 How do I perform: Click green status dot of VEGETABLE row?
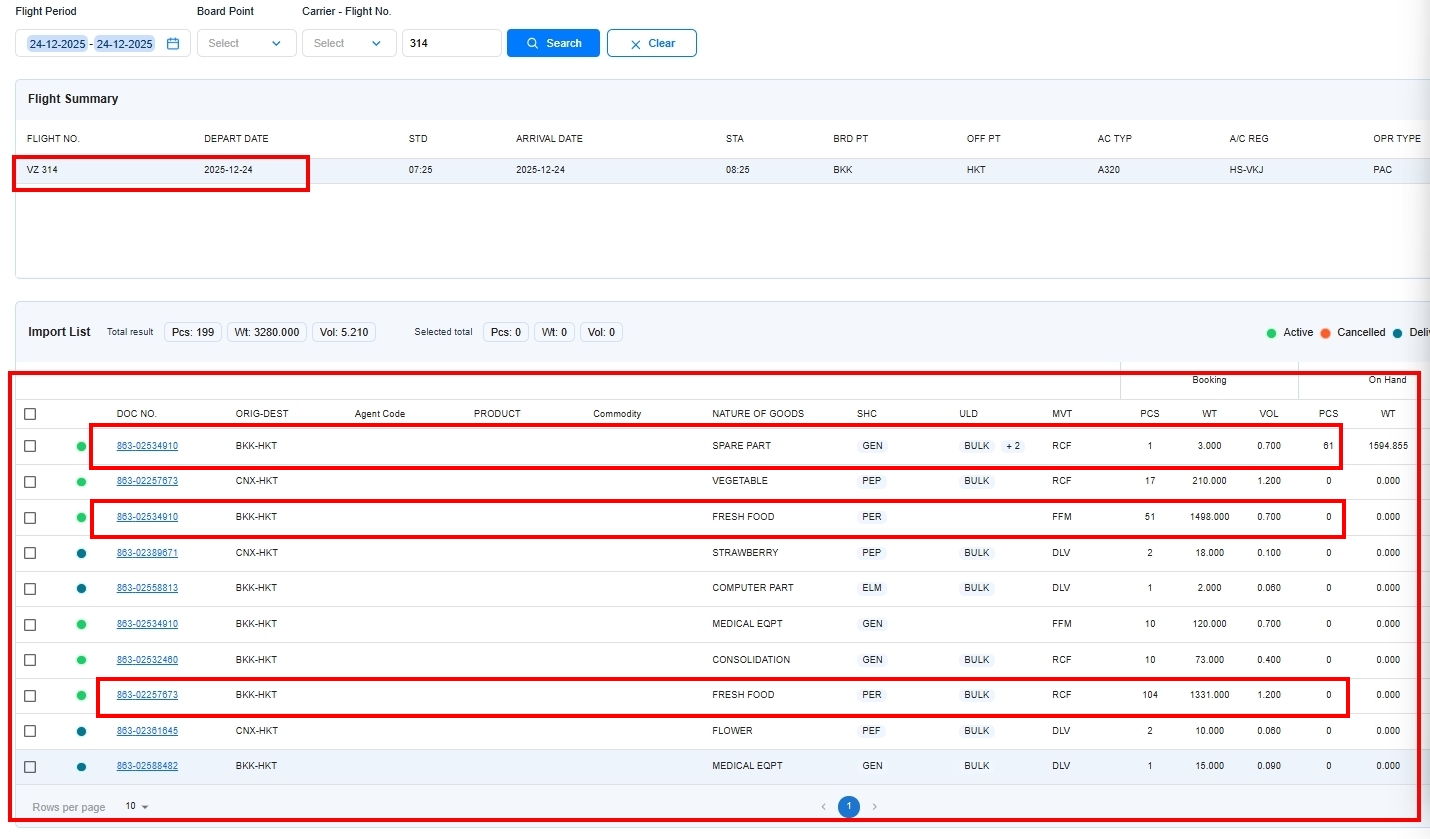pos(81,482)
